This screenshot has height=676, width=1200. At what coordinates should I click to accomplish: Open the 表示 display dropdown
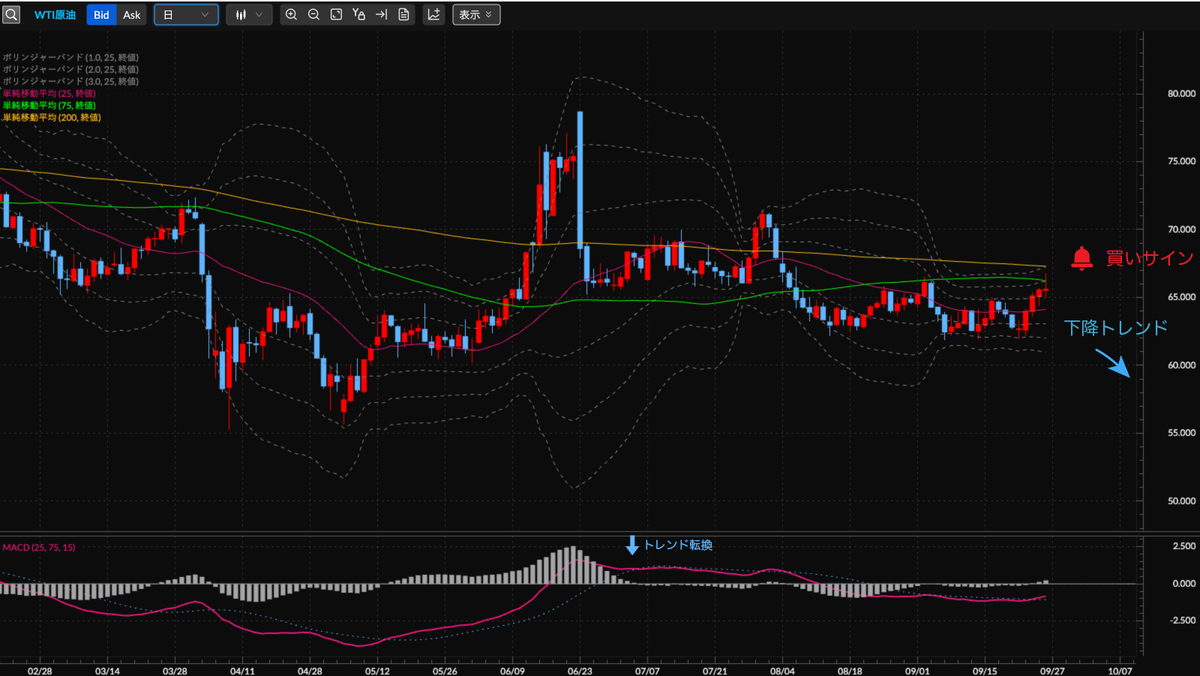(476, 15)
